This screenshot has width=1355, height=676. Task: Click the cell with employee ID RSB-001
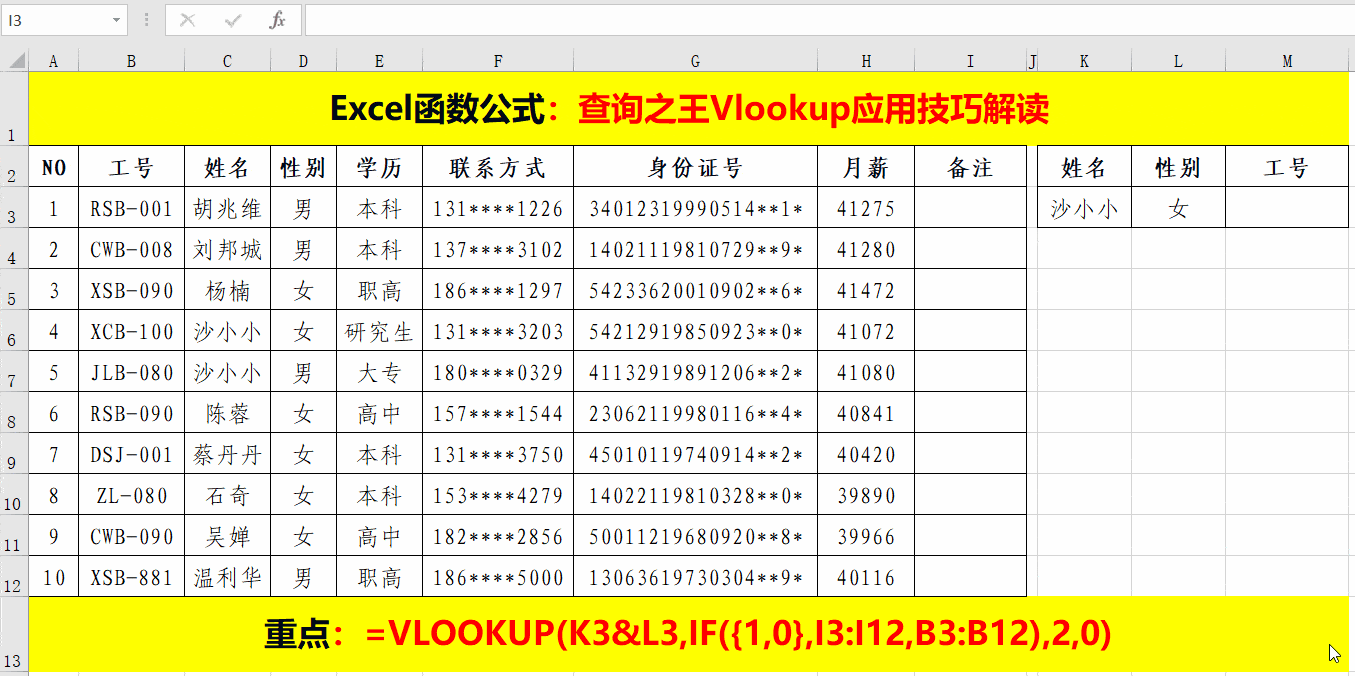click(x=131, y=208)
